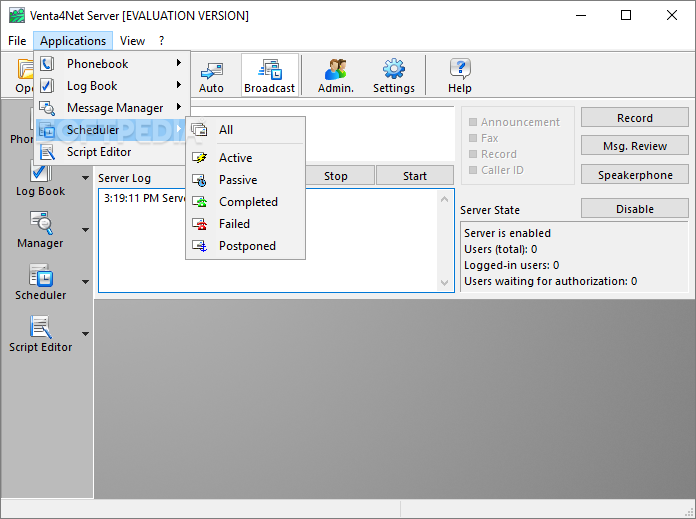
Task: Open Log Book from the left sidebar
Action: click(41, 180)
